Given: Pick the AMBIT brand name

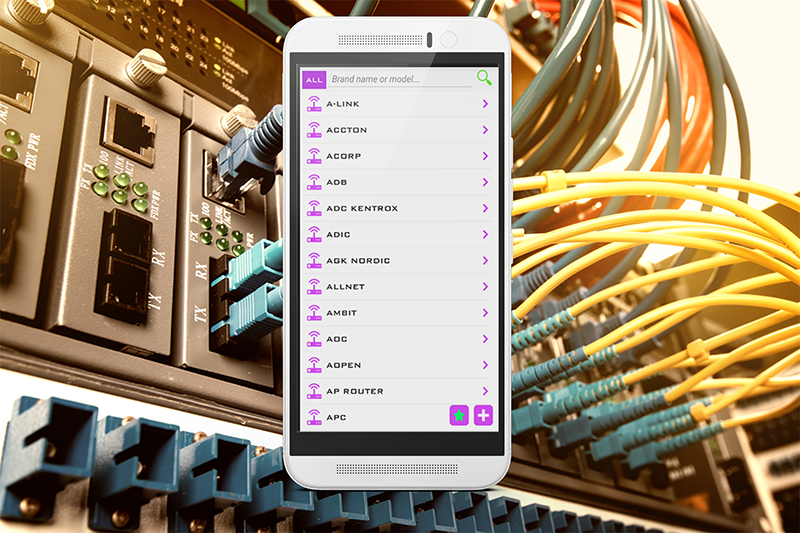Looking at the screenshot, I should pyautogui.click(x=342, y=313).
